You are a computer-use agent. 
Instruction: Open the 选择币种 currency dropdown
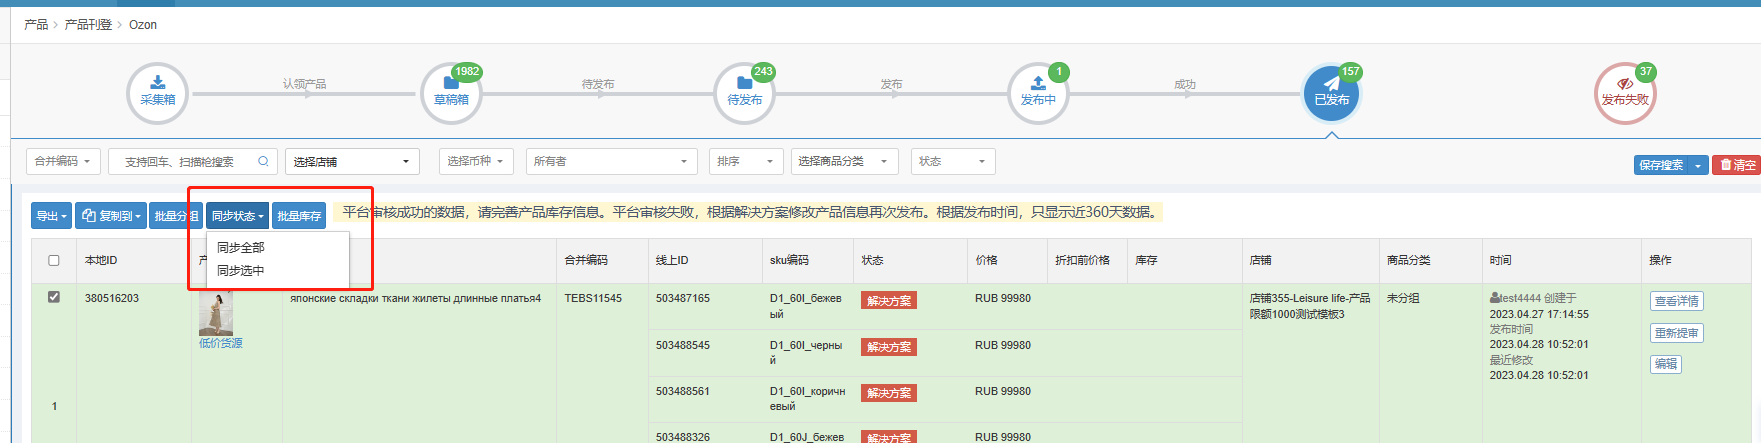pyautogui.click(x=476, y=161)
